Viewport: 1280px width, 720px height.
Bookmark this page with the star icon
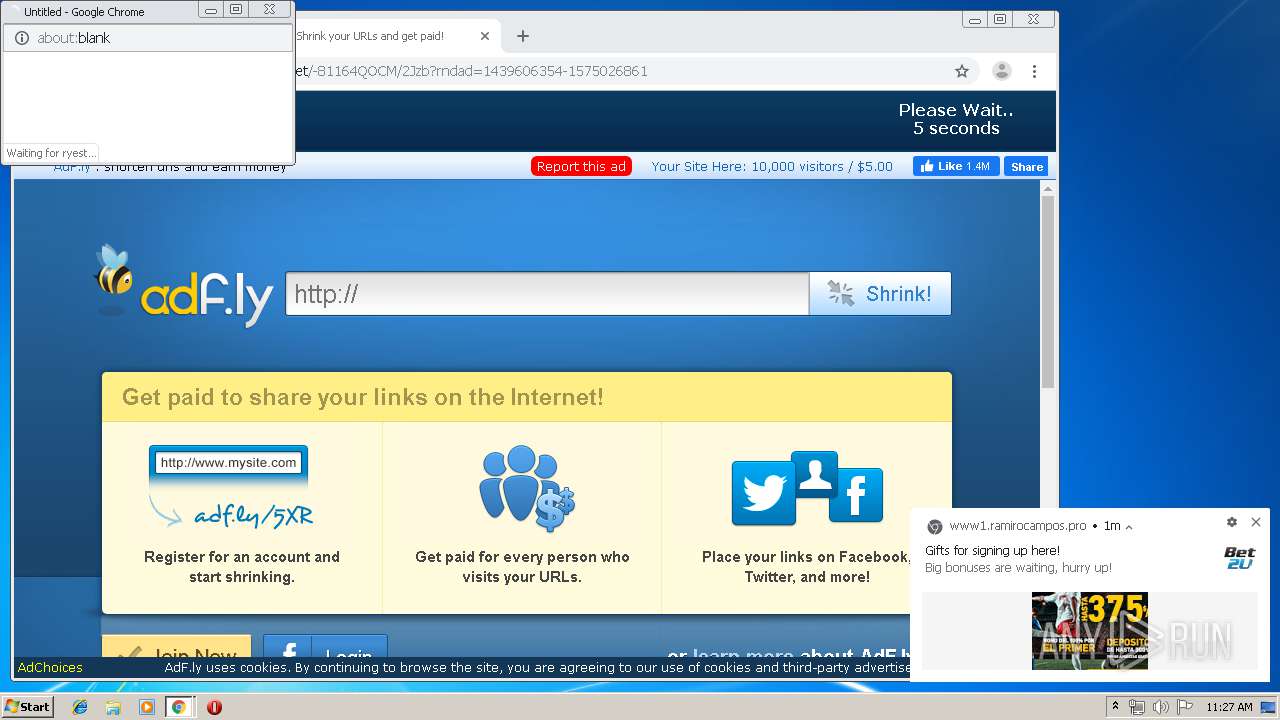coord(962,71)
